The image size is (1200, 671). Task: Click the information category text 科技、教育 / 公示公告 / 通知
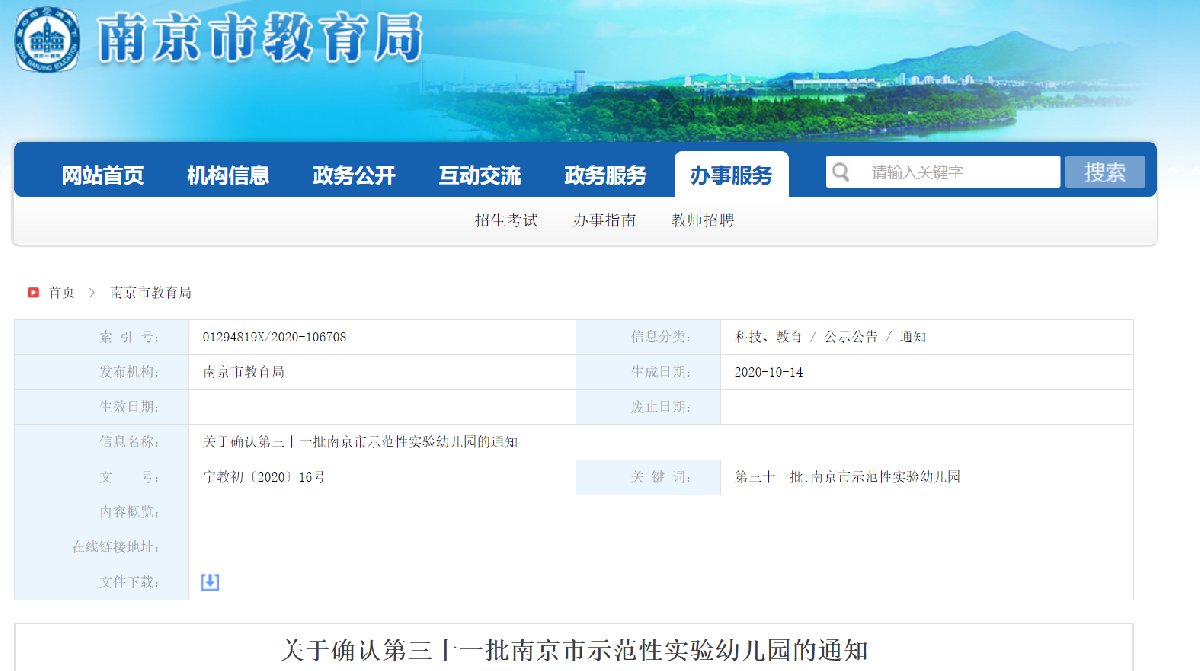[830, 337]
